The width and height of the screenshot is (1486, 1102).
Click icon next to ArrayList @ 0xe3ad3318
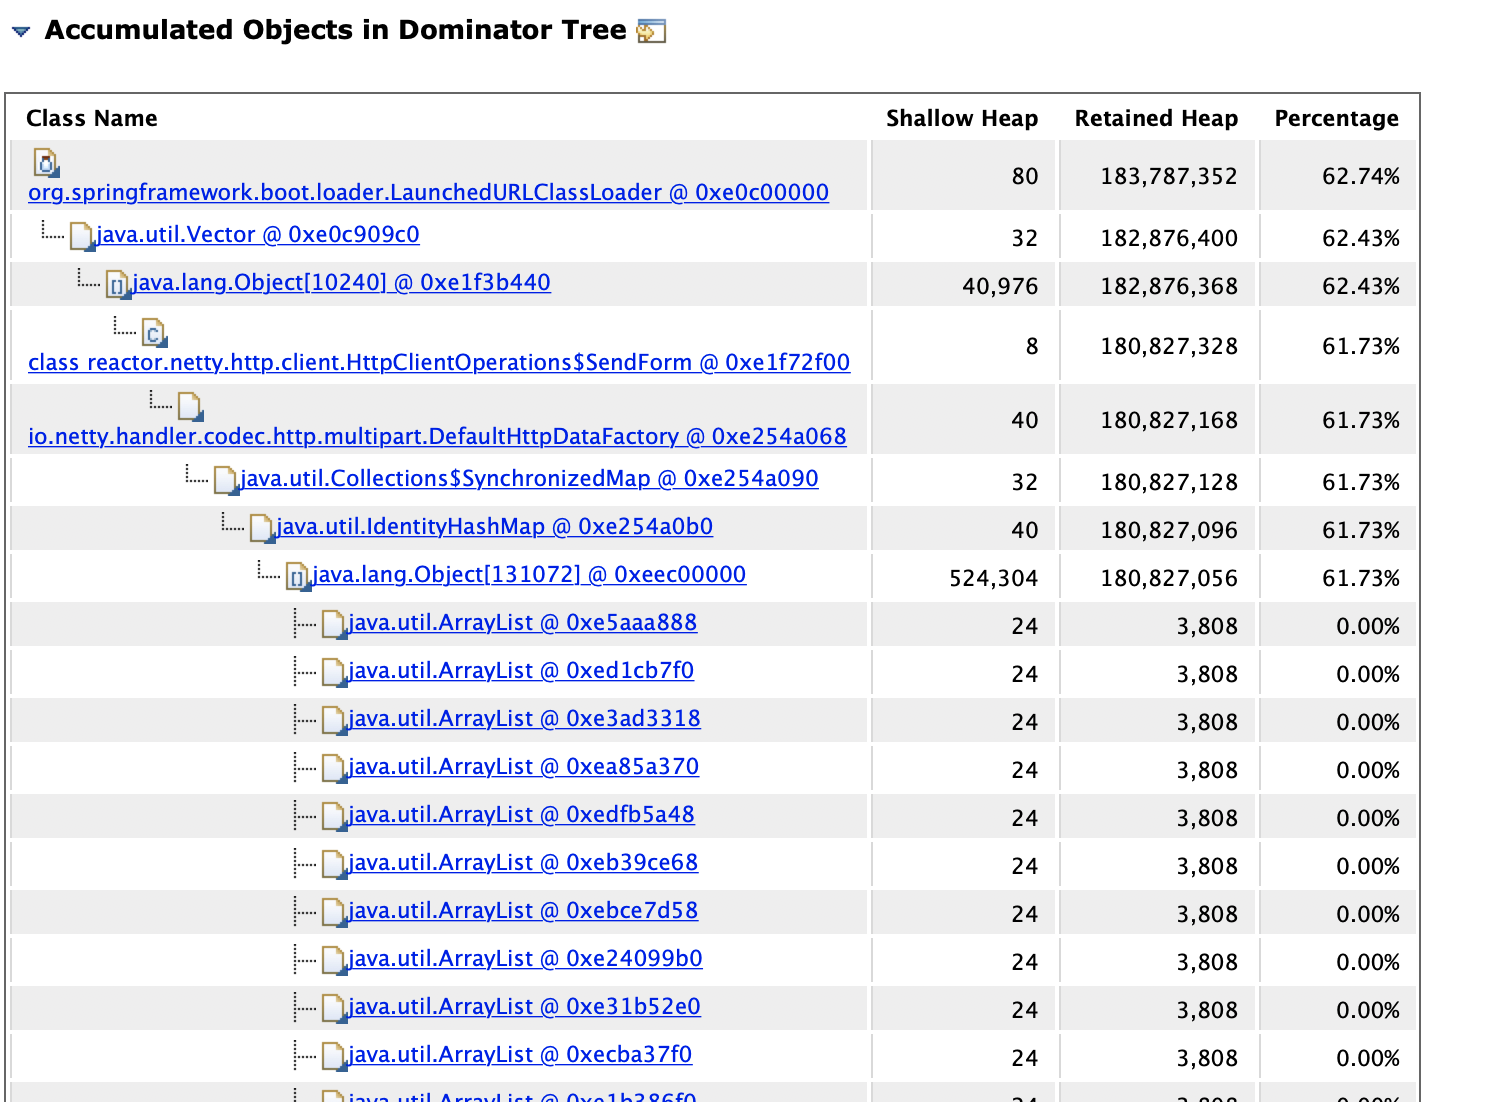click(x=334, y=720)
